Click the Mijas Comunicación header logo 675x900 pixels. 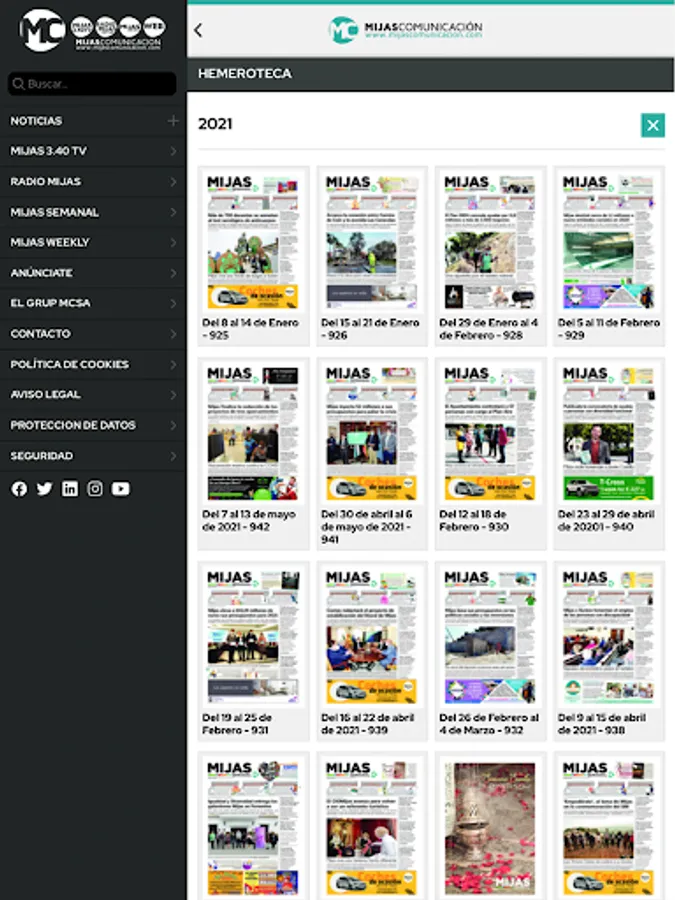[405, 30]
